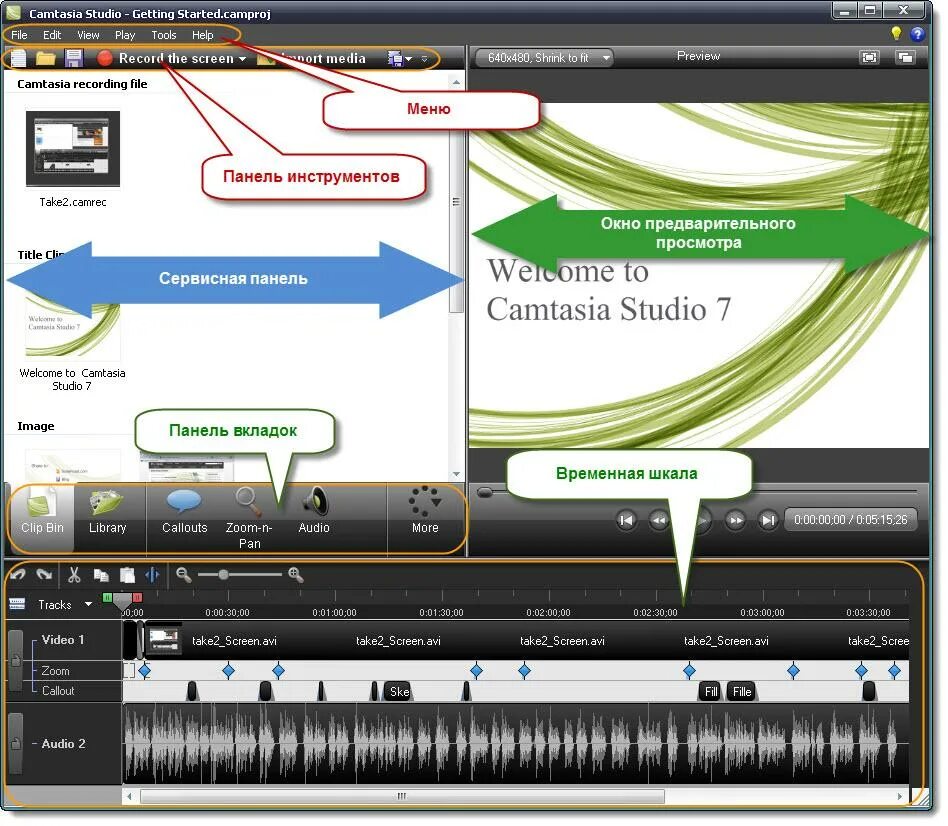Expand the Record the screen dropdown arrow
948x826 pixels.
(242, 59)
